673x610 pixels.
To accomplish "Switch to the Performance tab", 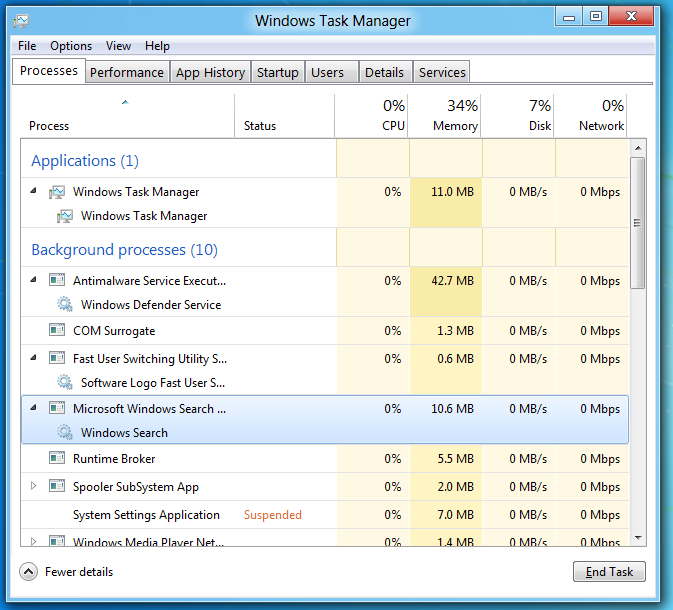I will 127,72.
